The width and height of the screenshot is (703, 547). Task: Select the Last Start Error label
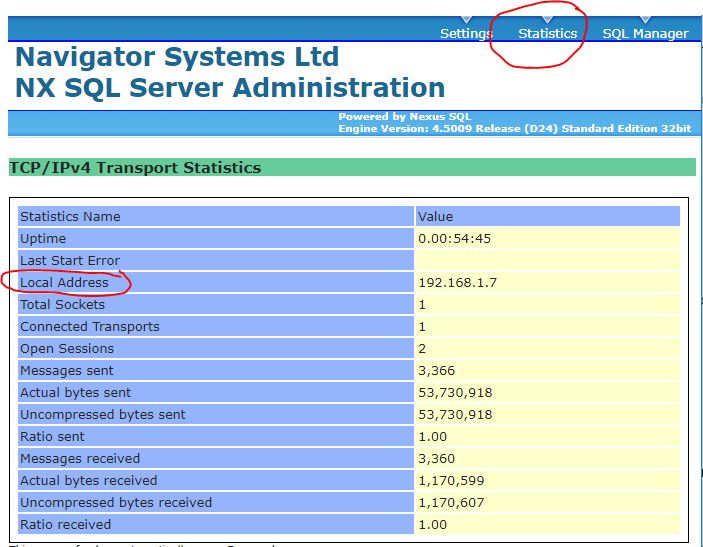tap(70, 260)
